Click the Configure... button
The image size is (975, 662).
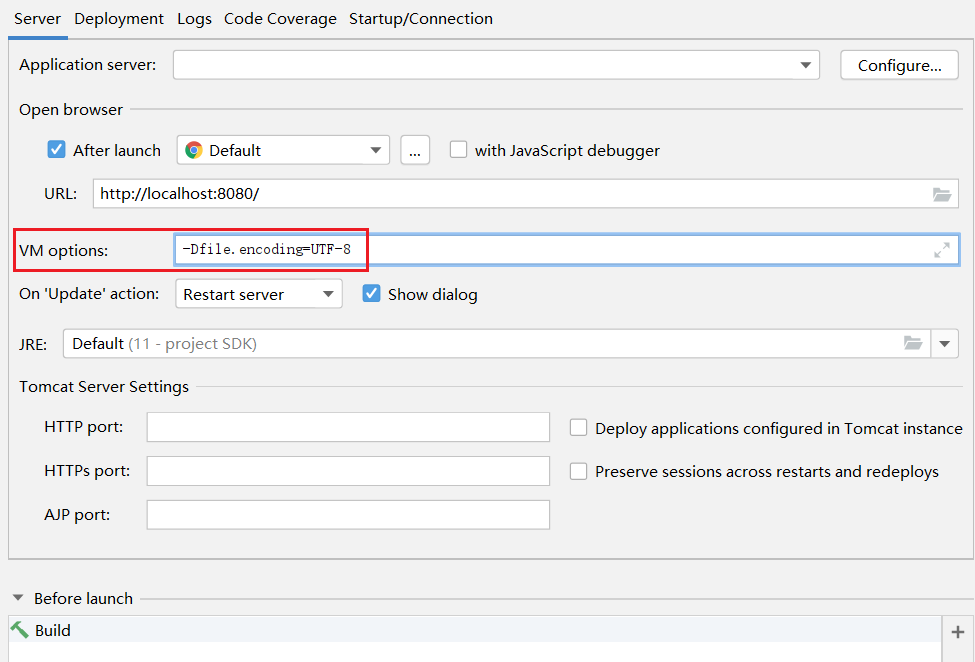pyautogui.click(x=899, y=65)
